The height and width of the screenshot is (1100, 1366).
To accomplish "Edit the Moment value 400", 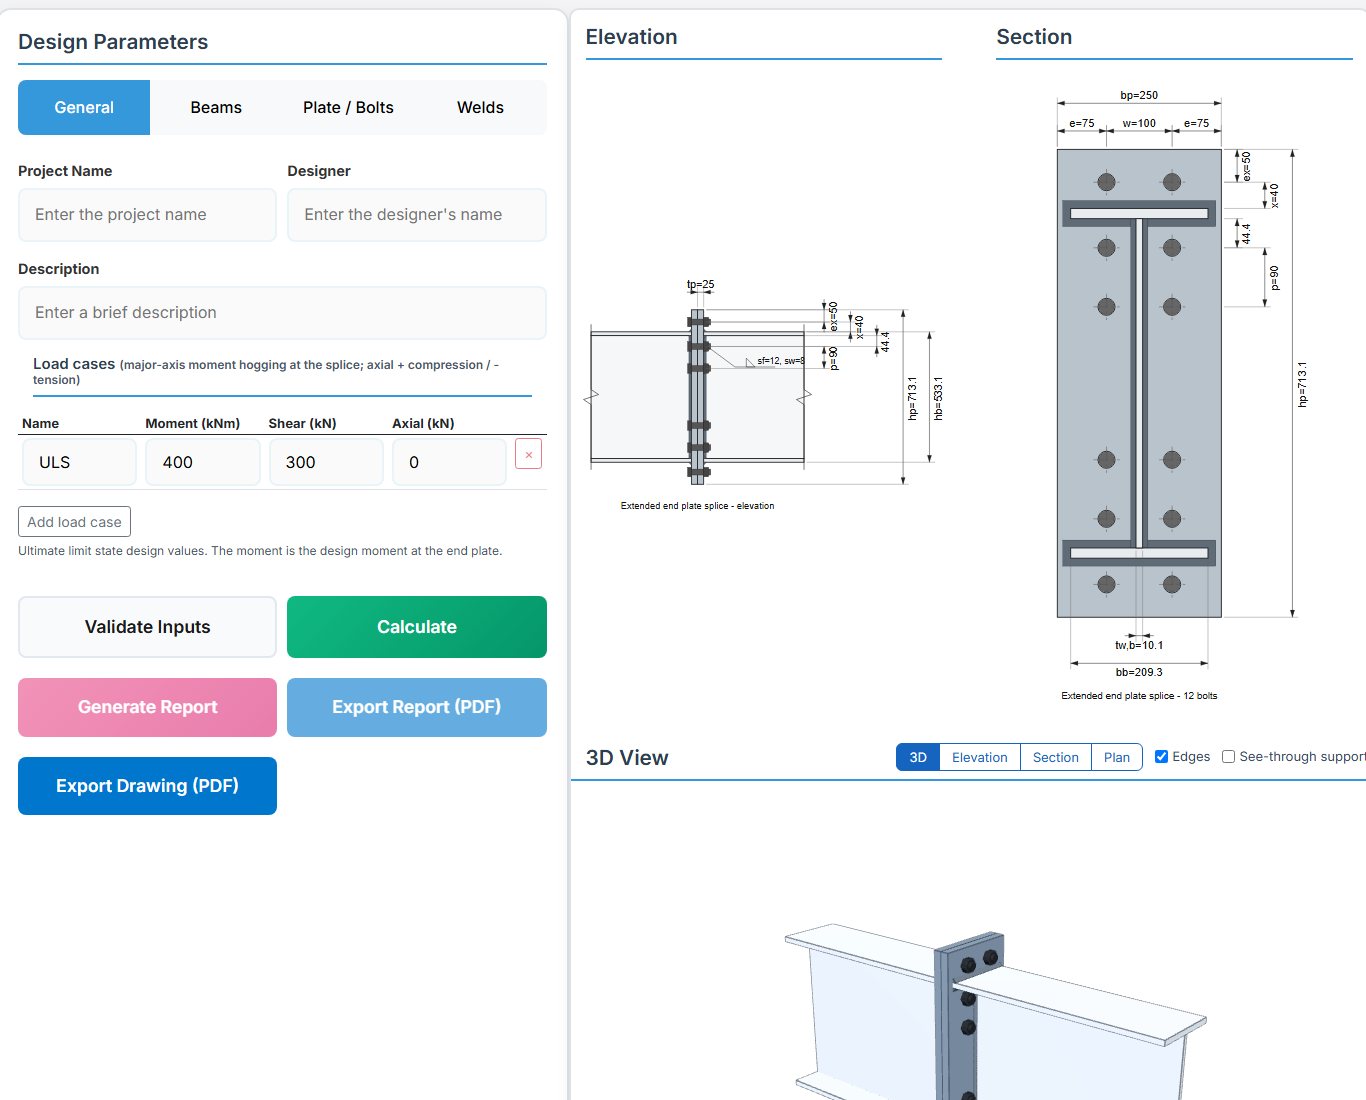I will tap(203, 462).
